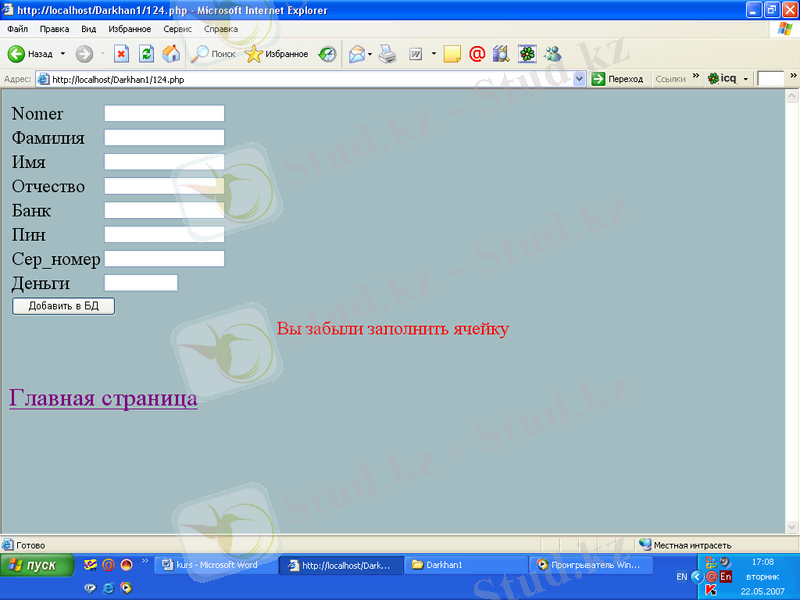
Task: Open the address bar dropdown arrow
Action: pyautogui.click(x=579, y=79)
